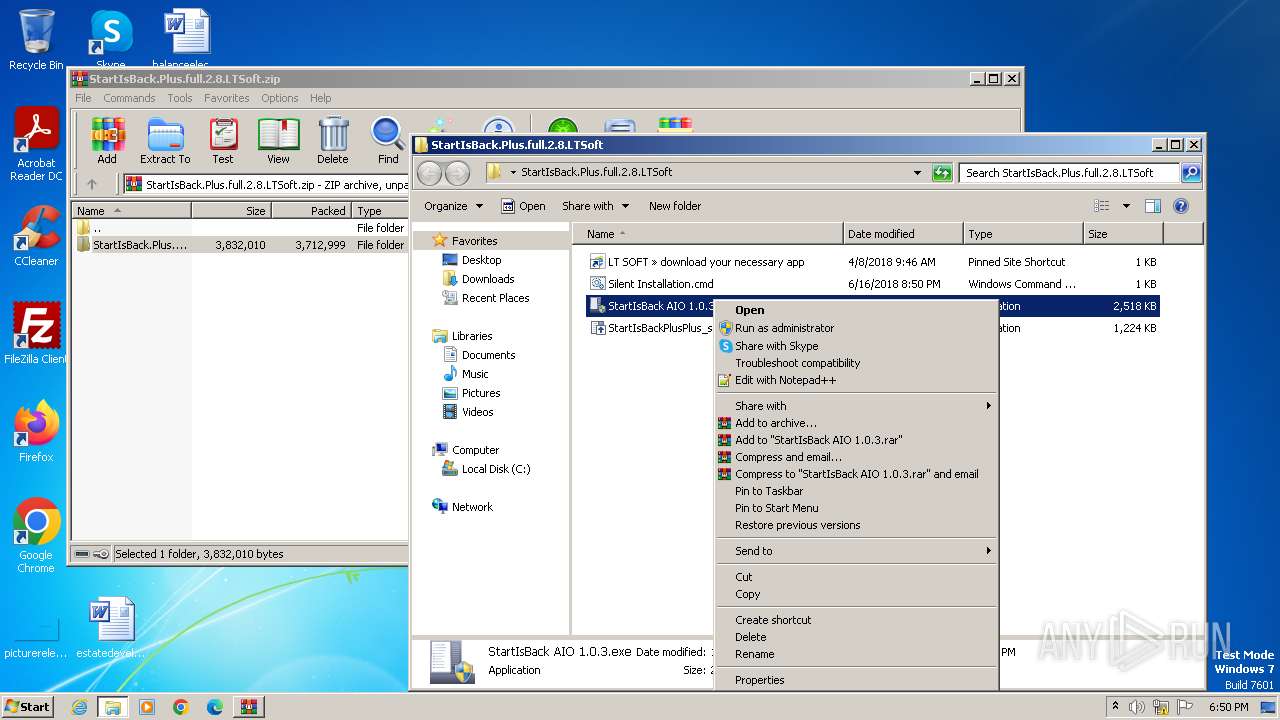This screenshot has width=1280, height=720.
Task: Open WinRAR Options menu
Action: point(280,98)
